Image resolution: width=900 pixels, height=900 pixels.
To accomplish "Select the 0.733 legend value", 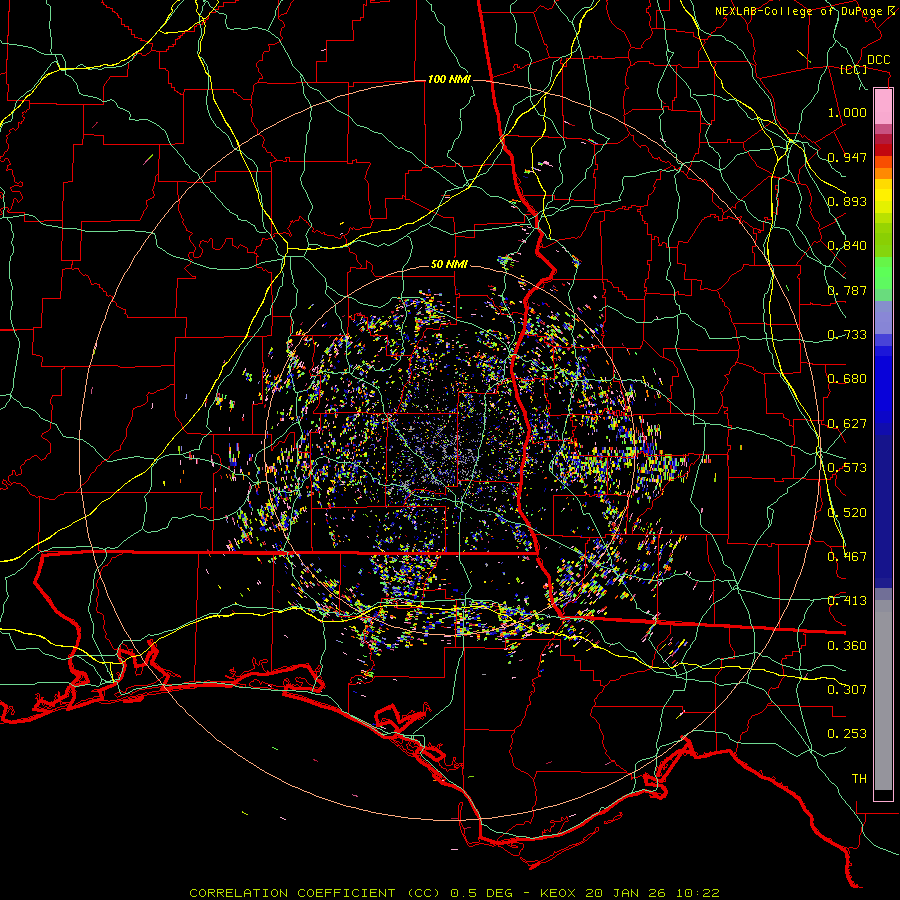I will [847, 335].
